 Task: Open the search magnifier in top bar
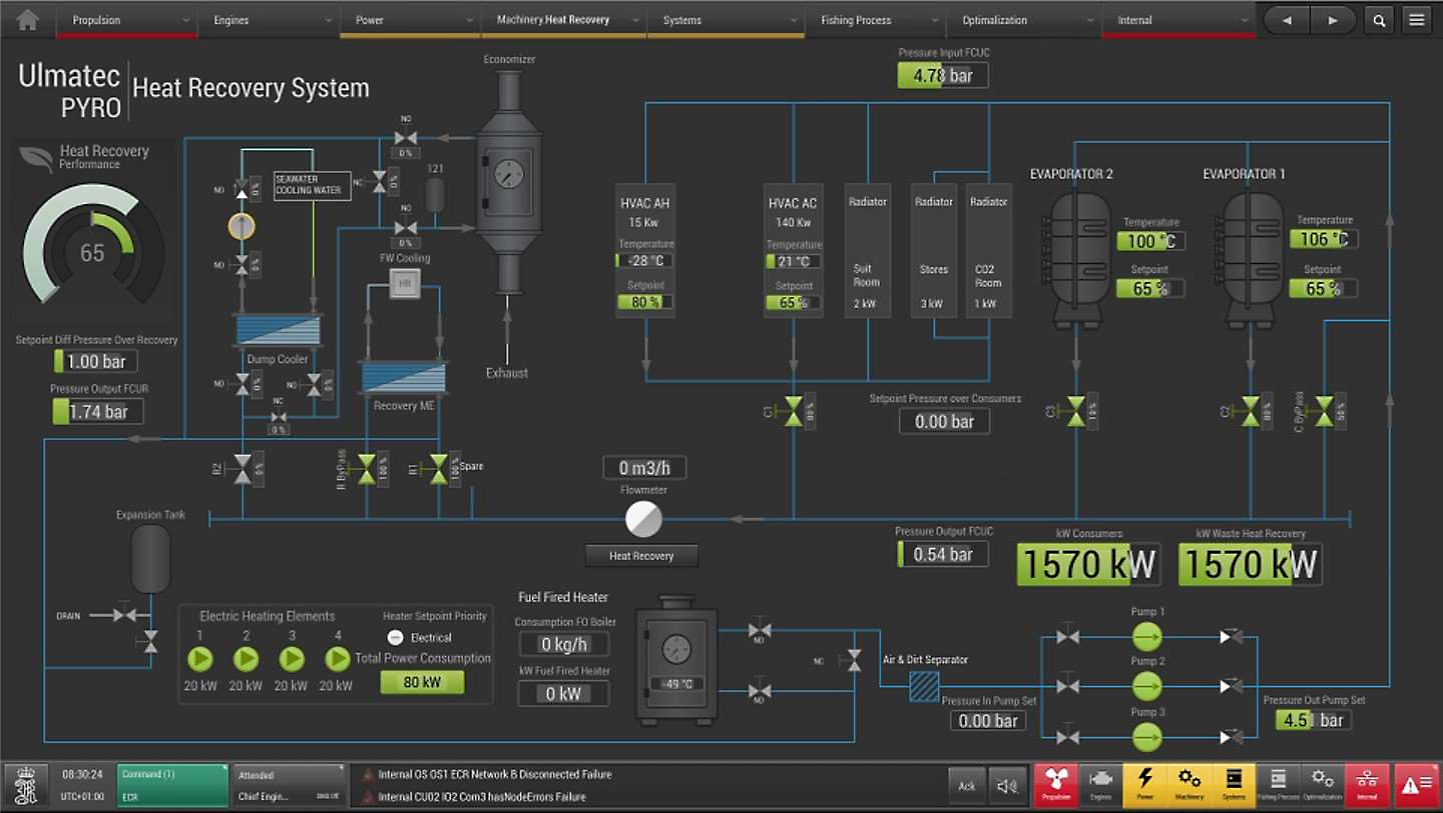click(1379, 20)
